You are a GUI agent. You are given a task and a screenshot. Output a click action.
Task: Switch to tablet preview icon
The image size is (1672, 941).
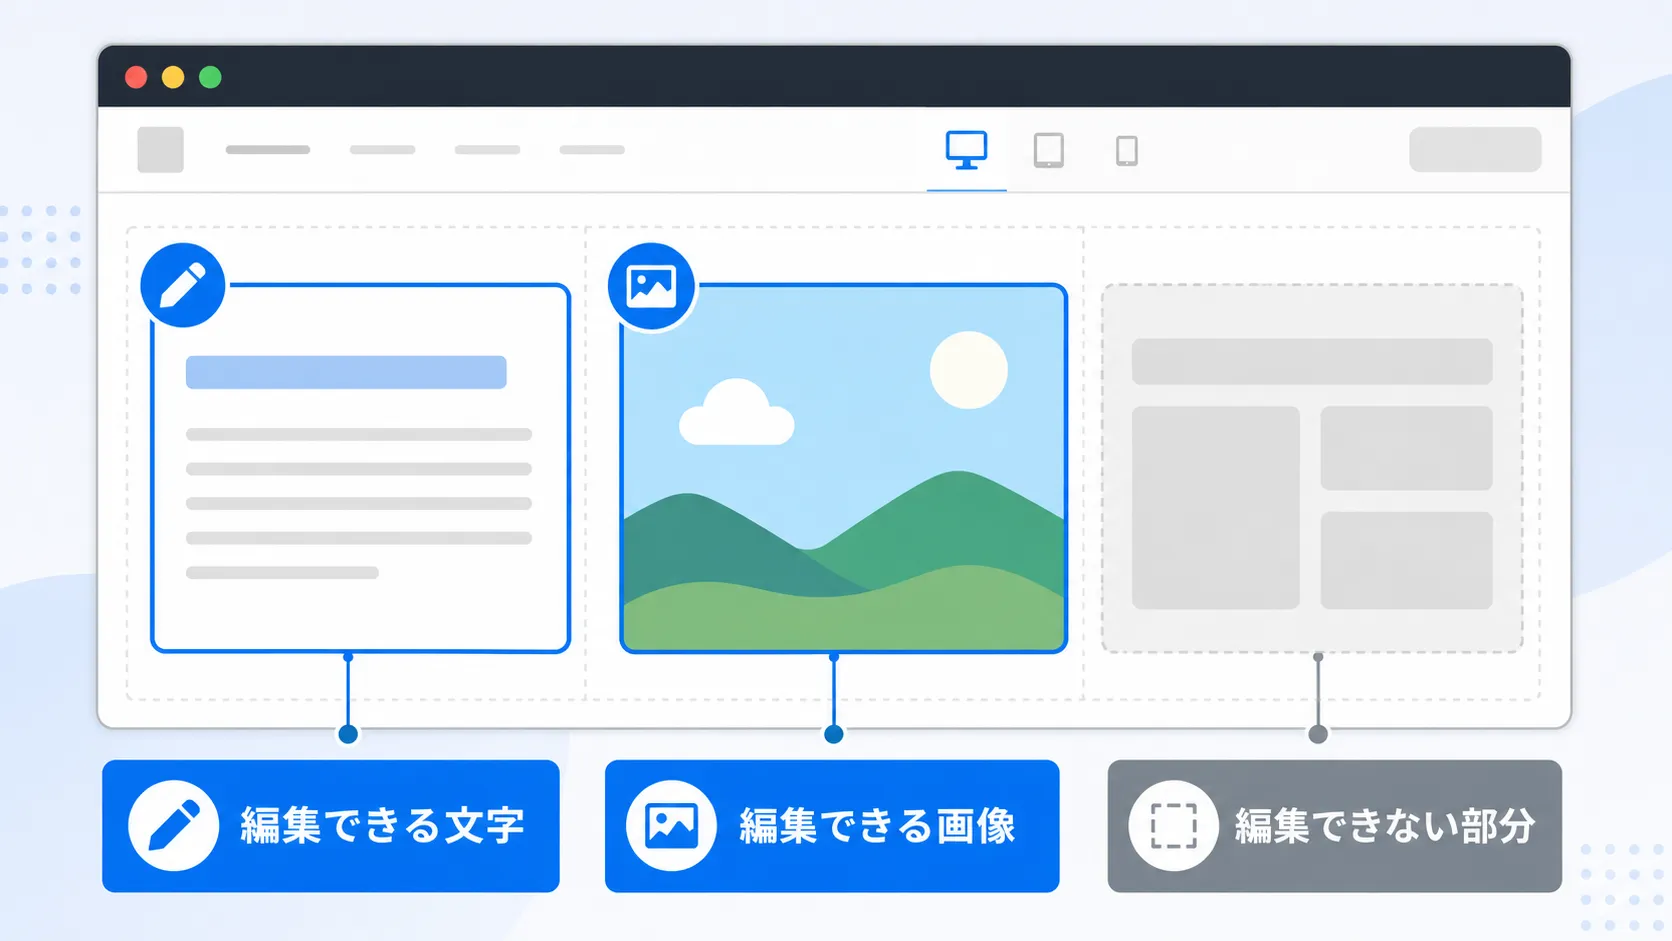click(1048, 150)
